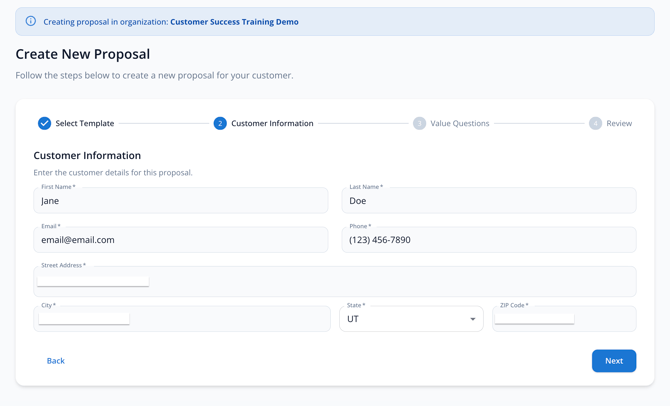Screen dimensions: 670x406
Task: Jump to the Value Questions step label
Action: tap(459, 123)
